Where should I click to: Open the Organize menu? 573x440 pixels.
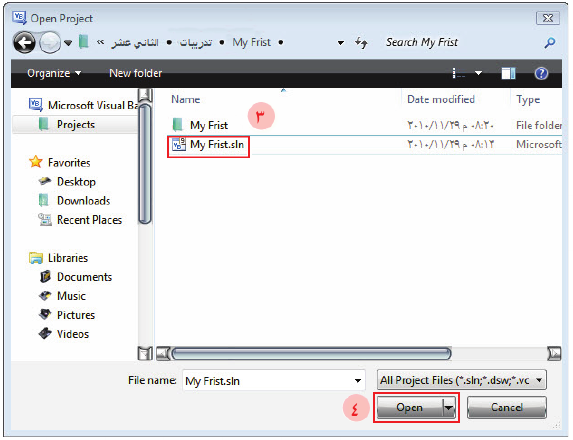pos(54,73)
